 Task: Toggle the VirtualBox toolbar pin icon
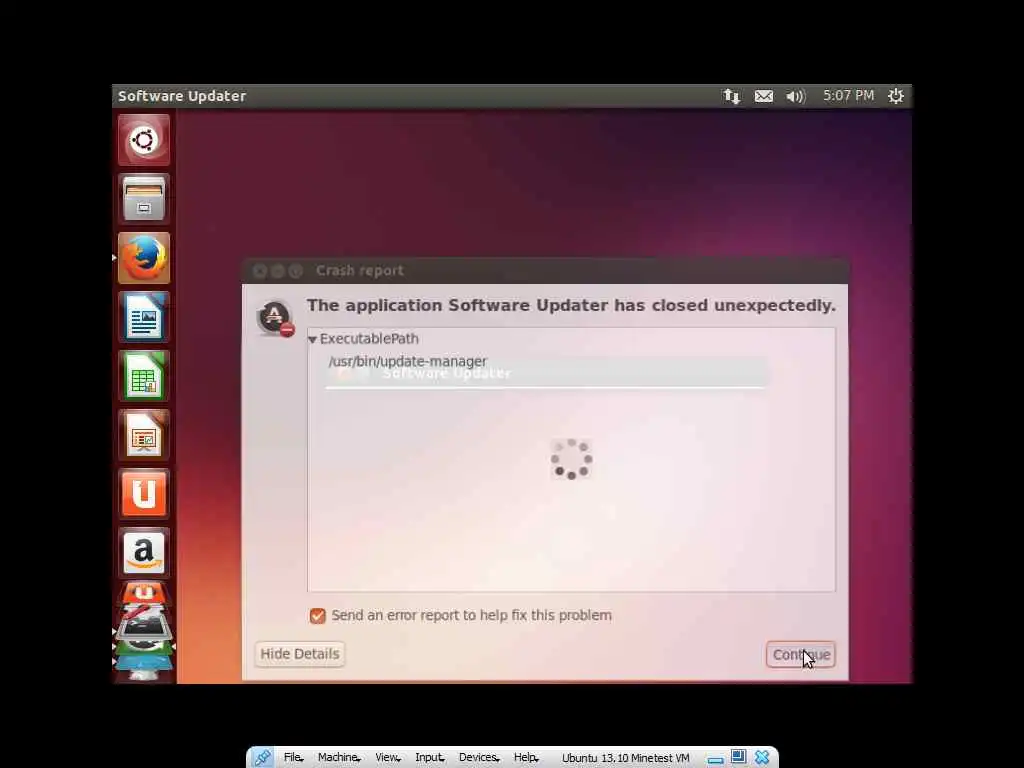(263, 758)
